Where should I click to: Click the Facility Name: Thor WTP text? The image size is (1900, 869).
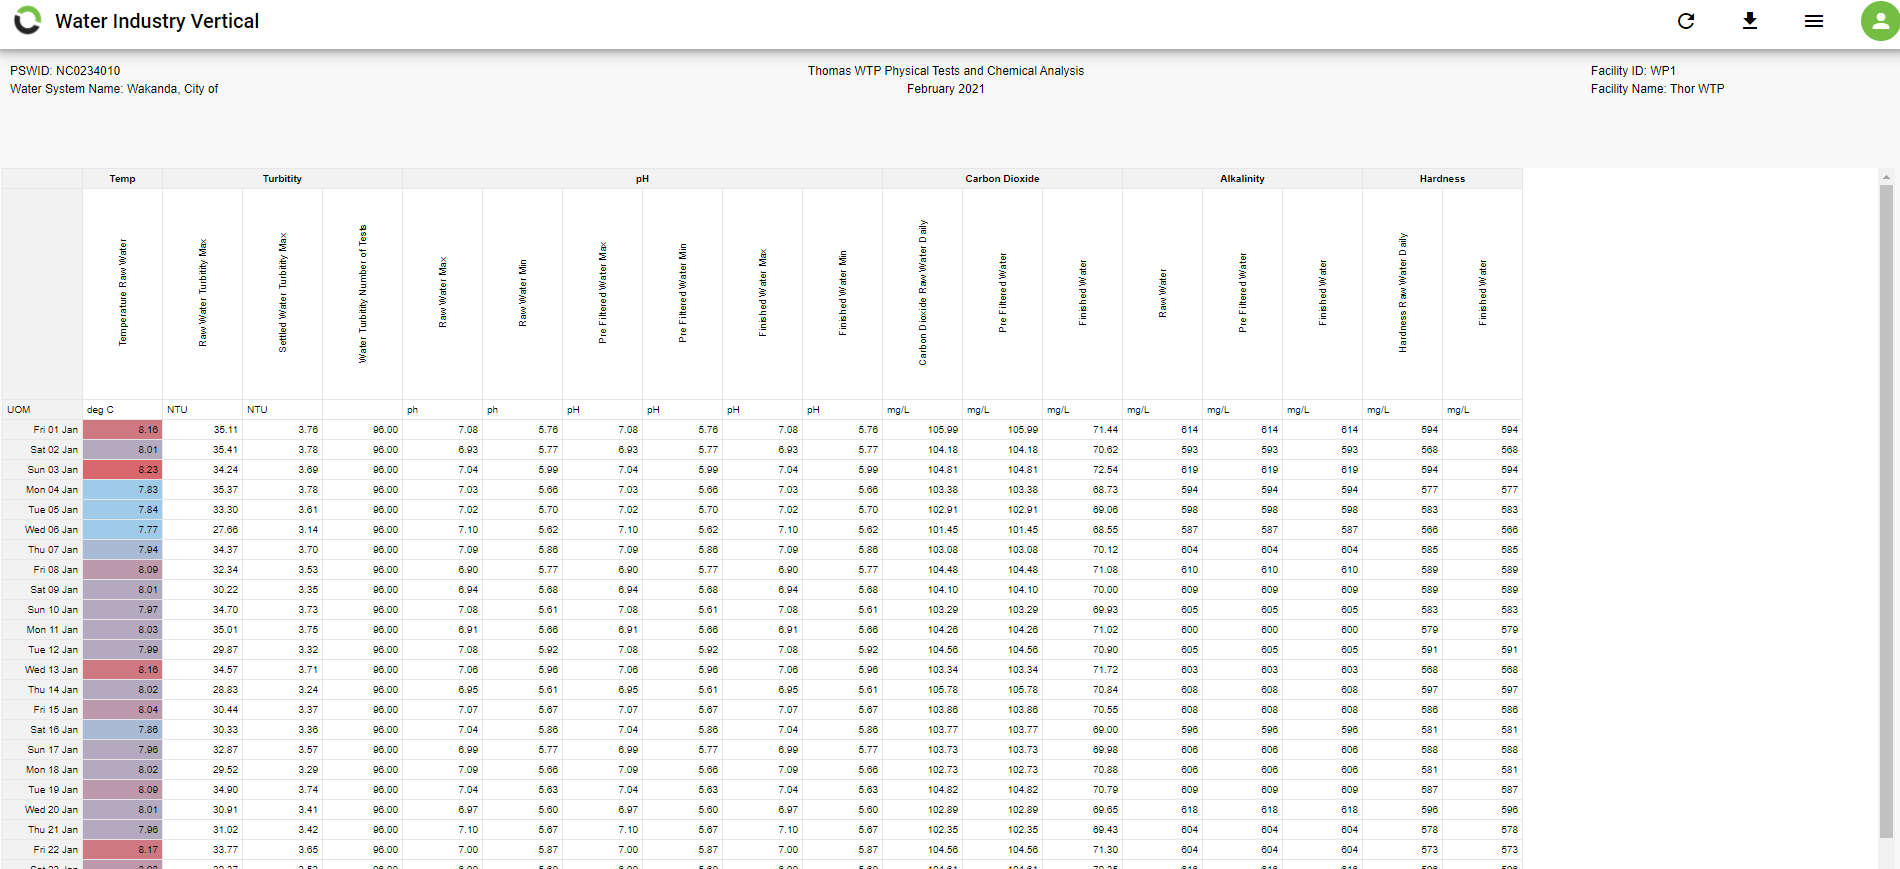pyautogui.click(x=1657, y=89)
